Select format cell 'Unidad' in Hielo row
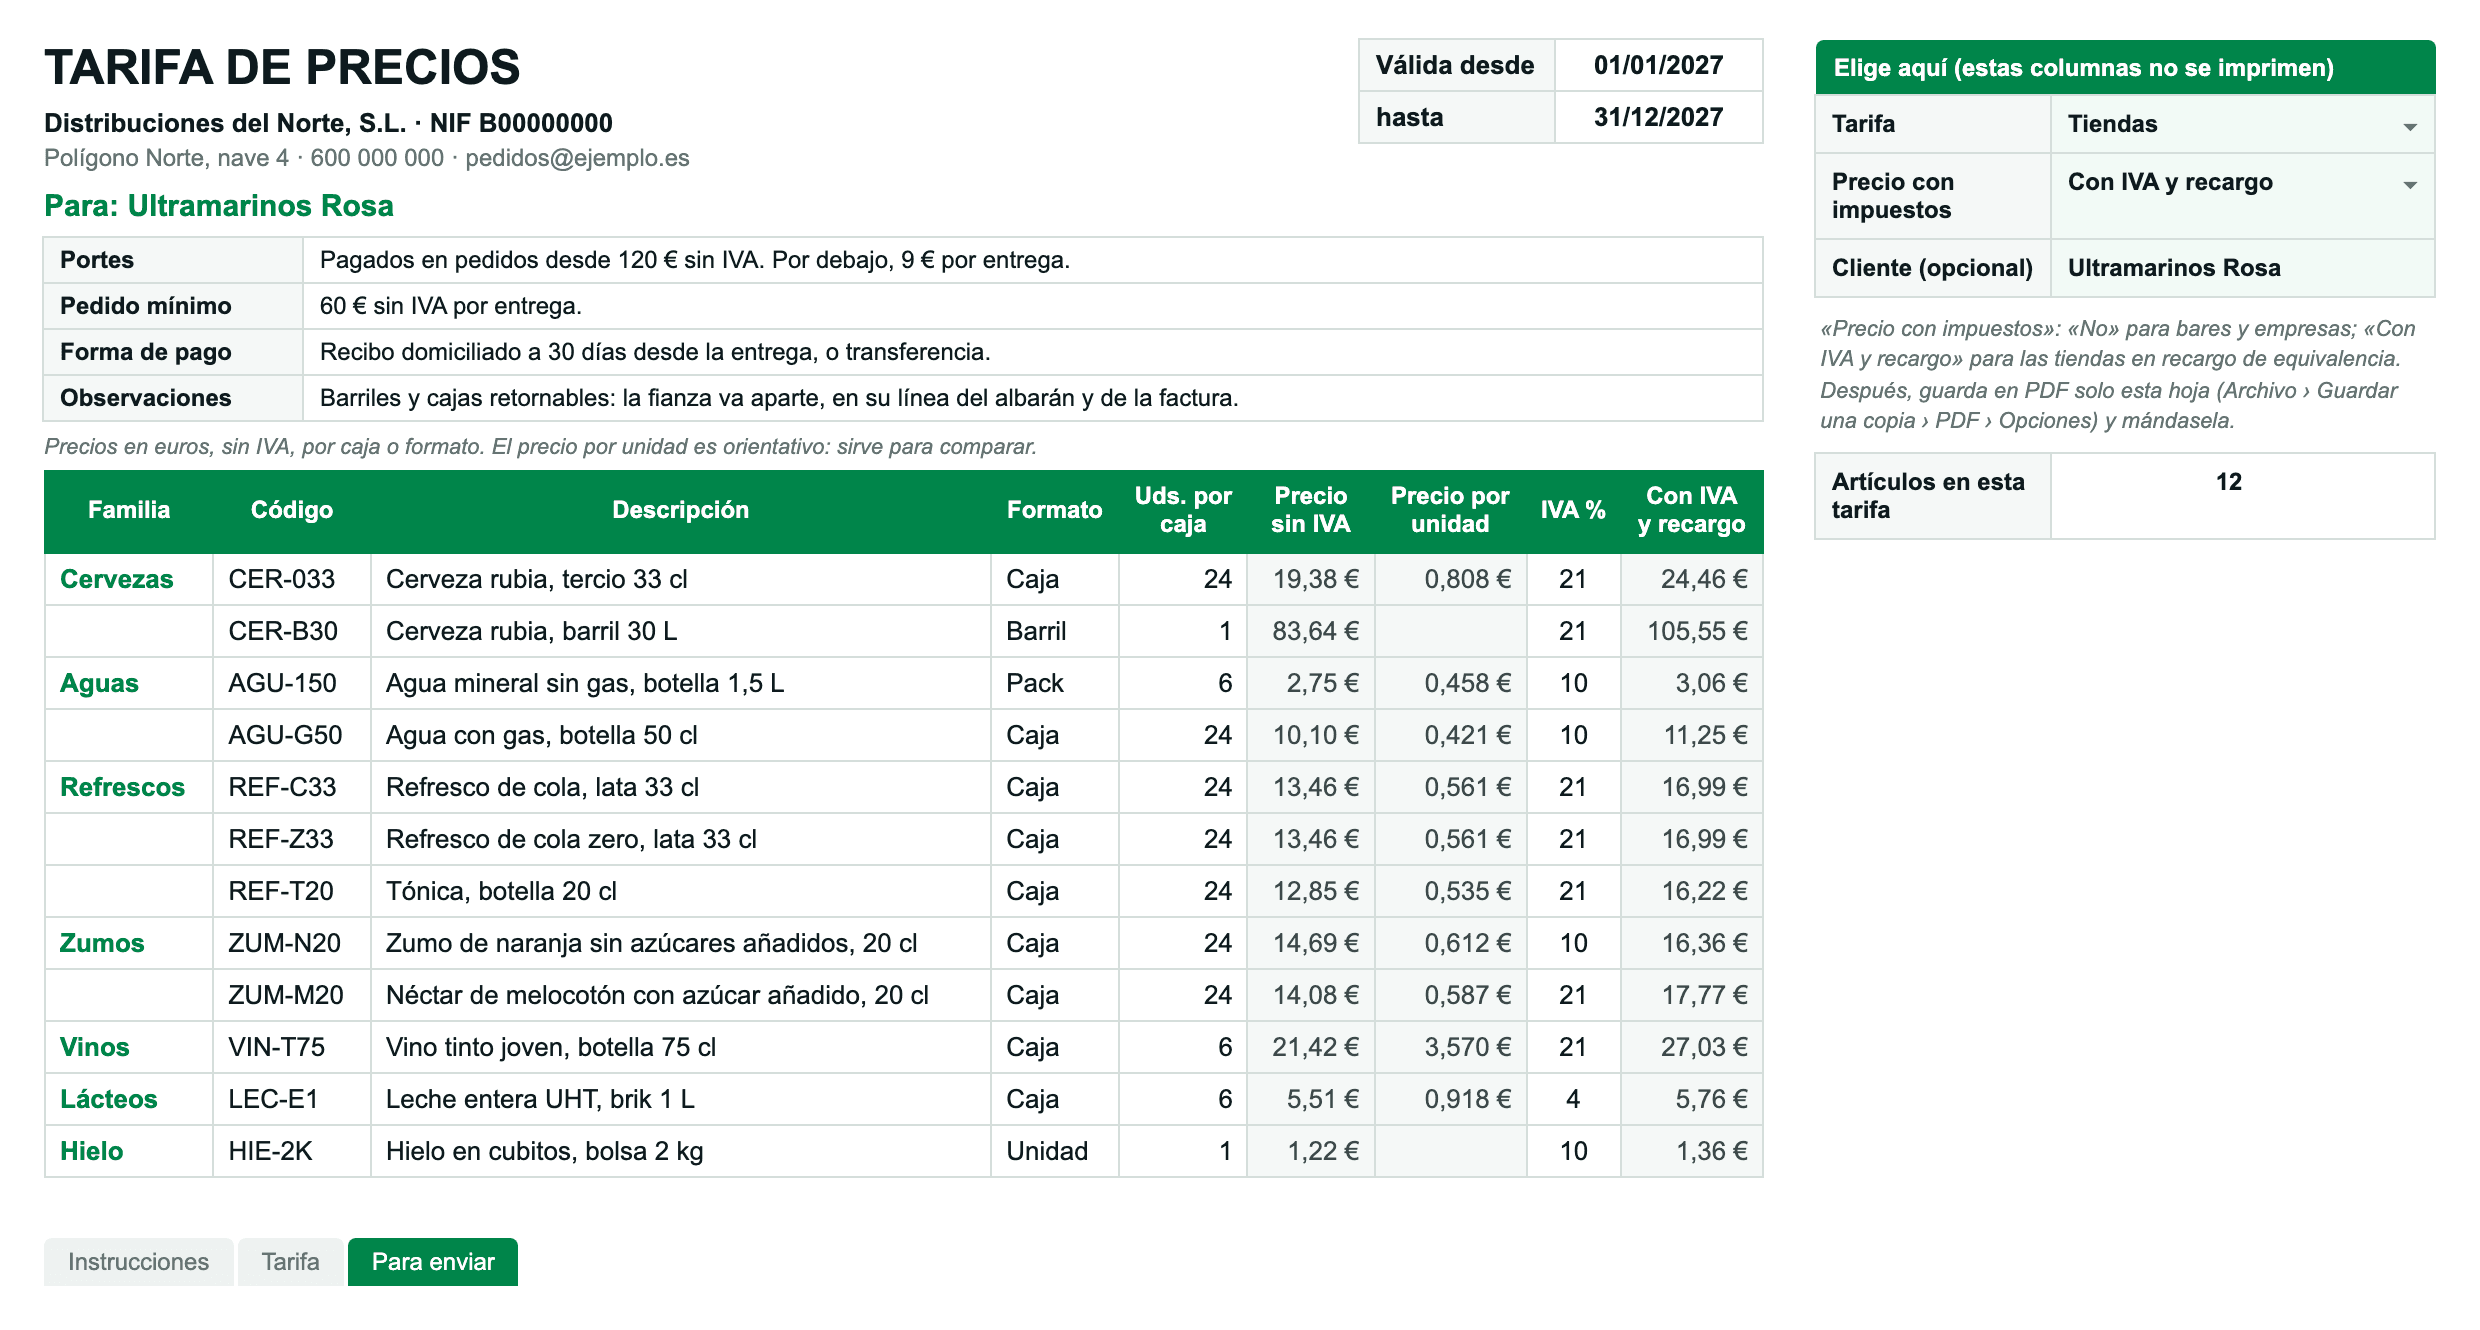This screenshot has height=1330, width=2480. coord(1054,1151)
